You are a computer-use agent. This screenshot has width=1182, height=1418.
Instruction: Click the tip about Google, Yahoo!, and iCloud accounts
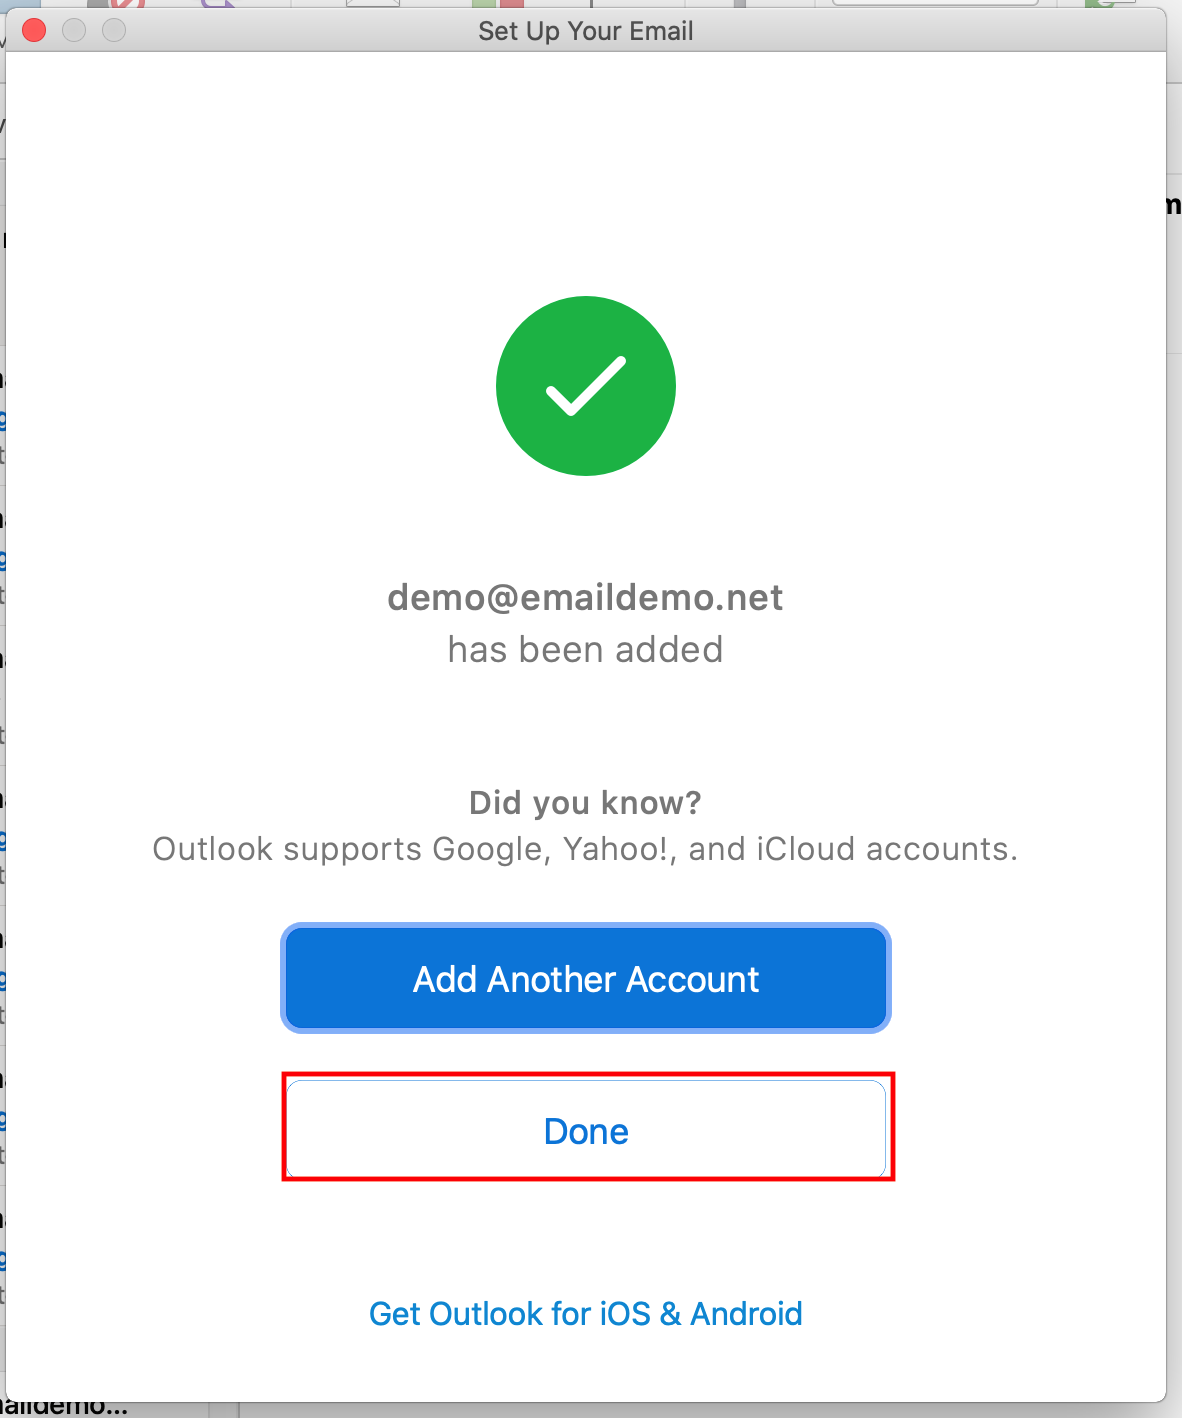(585, 848)
